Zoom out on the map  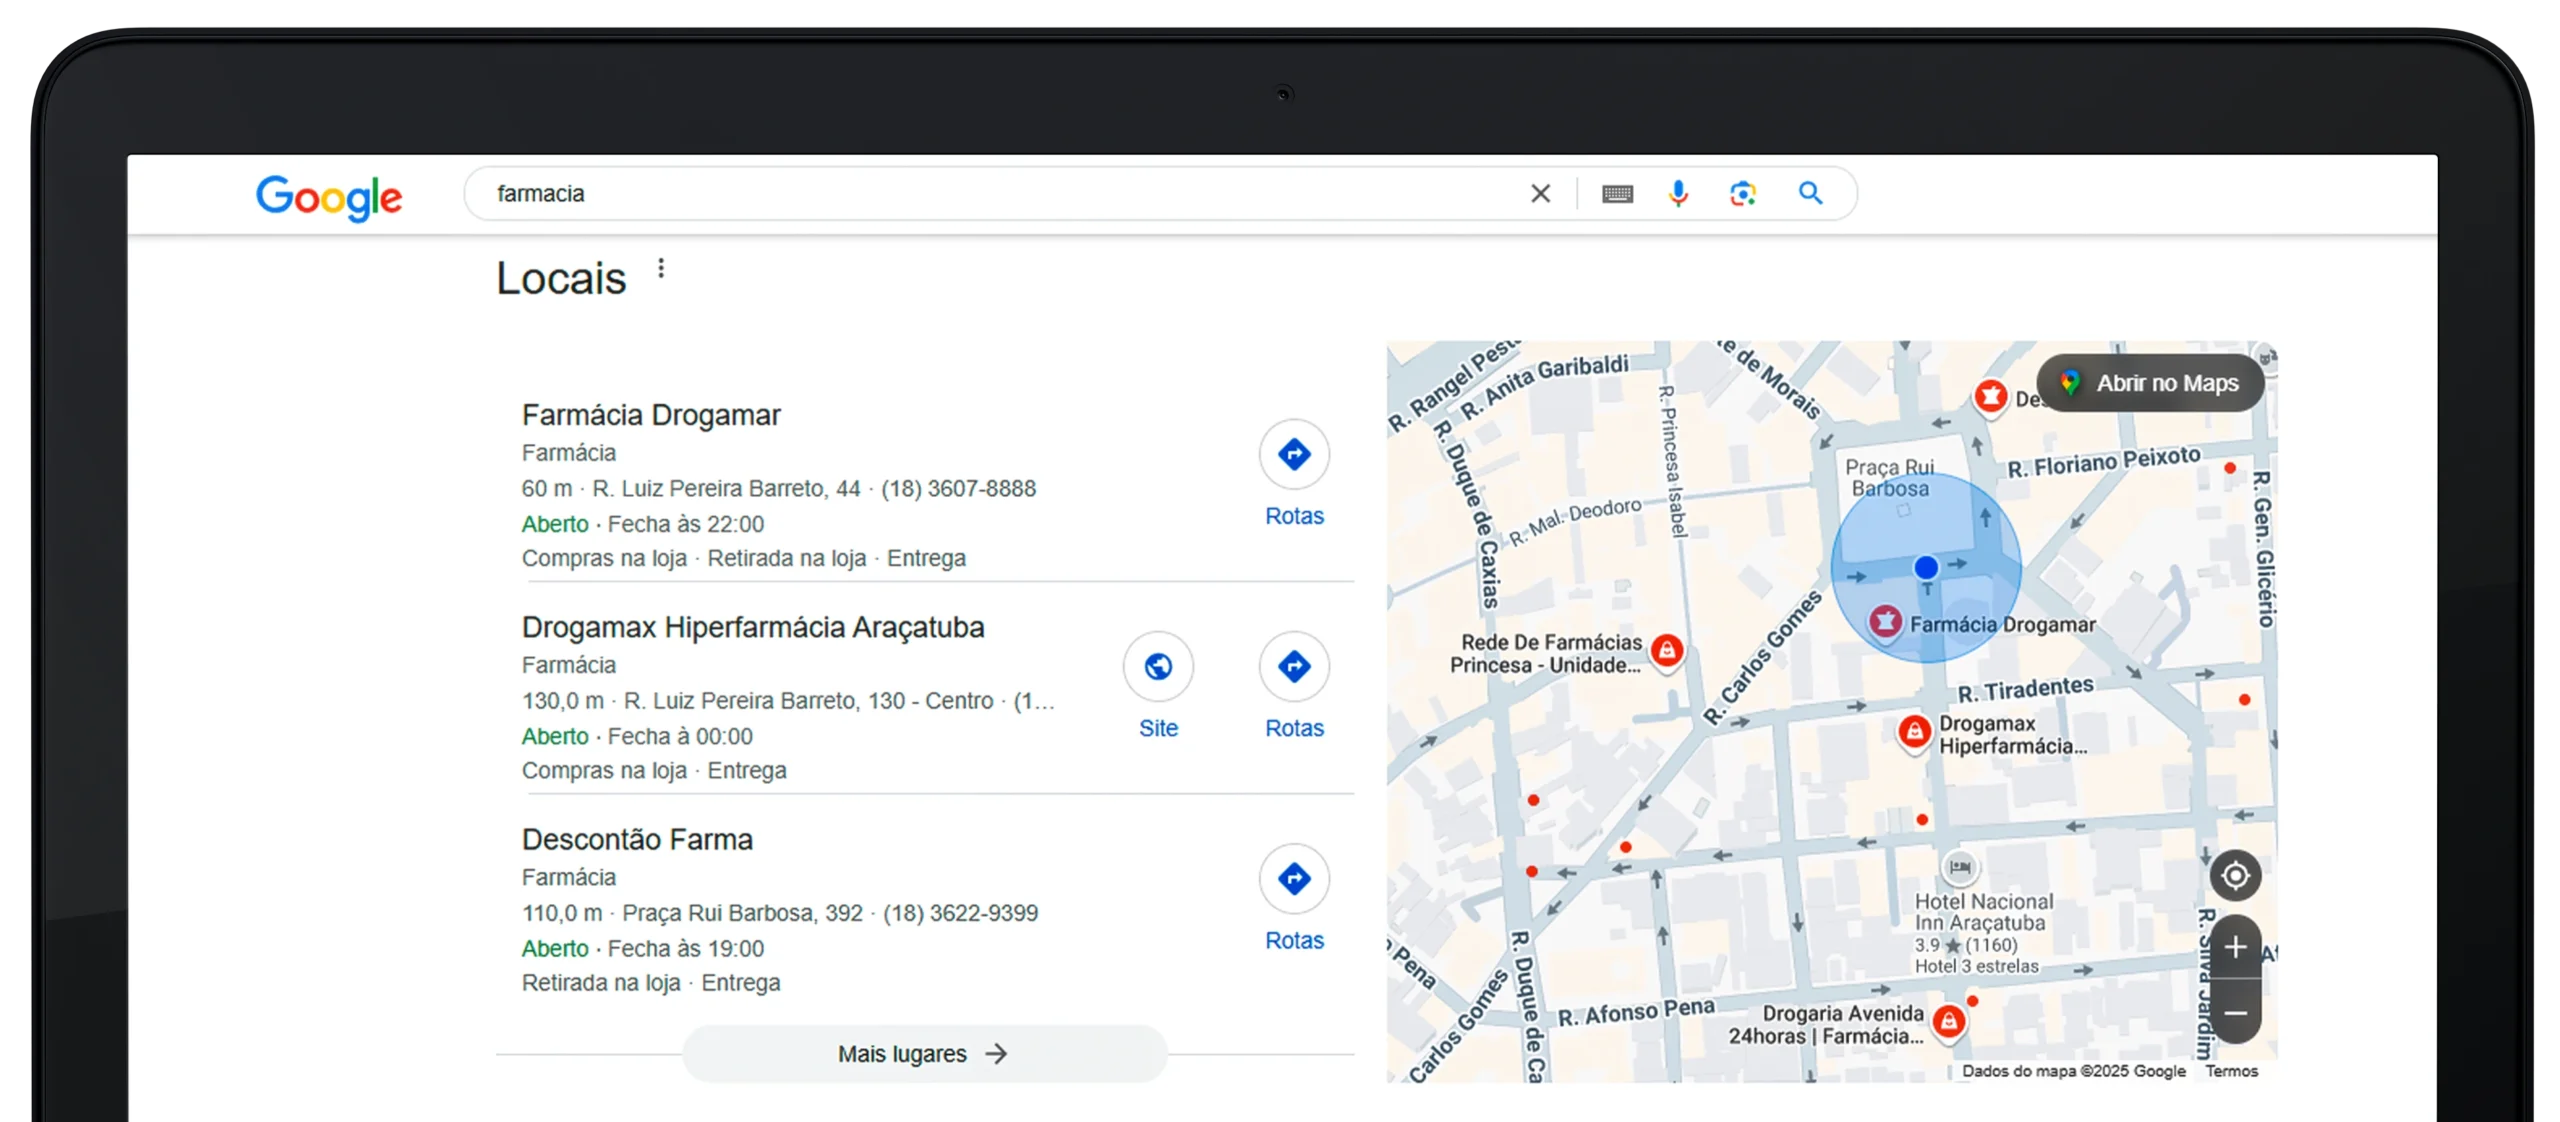coord(2235,1013)
